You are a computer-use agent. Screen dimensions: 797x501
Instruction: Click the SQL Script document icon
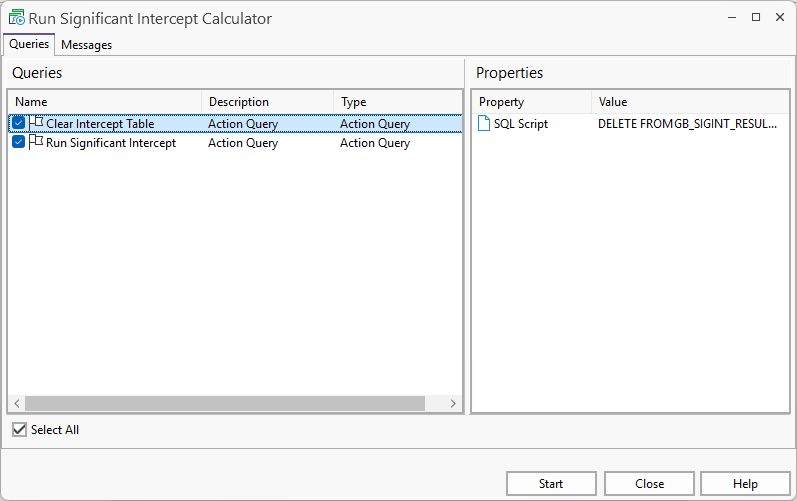tap(484, 124)
